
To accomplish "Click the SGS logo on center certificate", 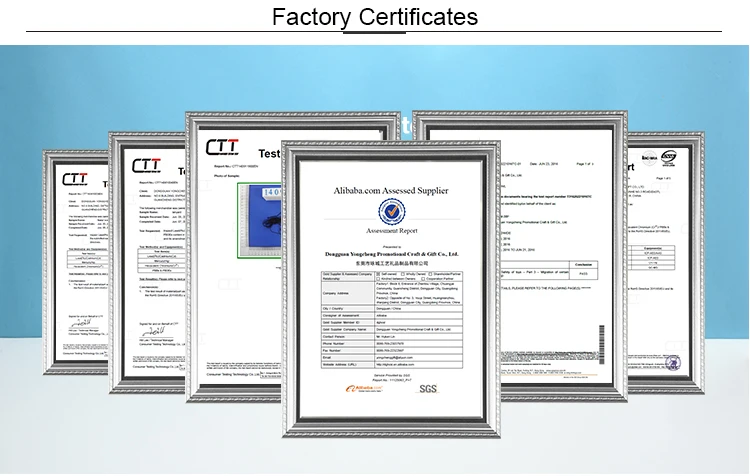I will point(428,388).
